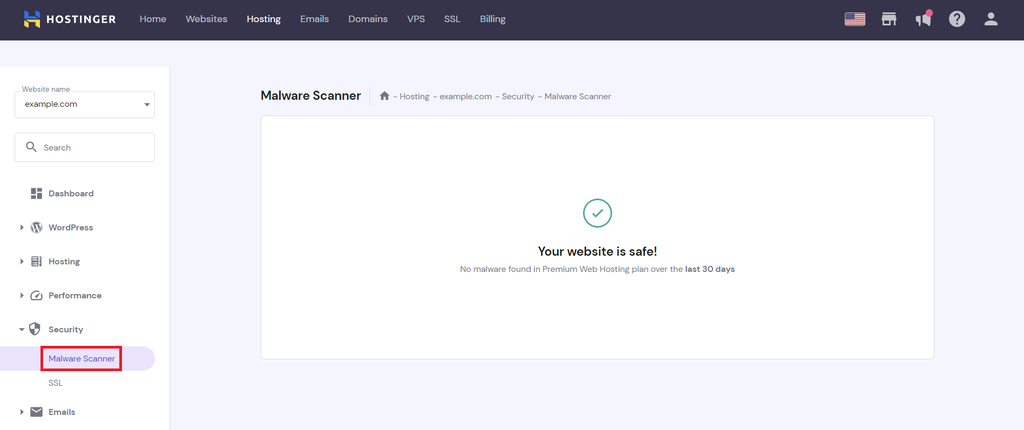Select SSL under Security in sidebar
Viewport: 1024px width, 430px height.
(x=55, y=383)
